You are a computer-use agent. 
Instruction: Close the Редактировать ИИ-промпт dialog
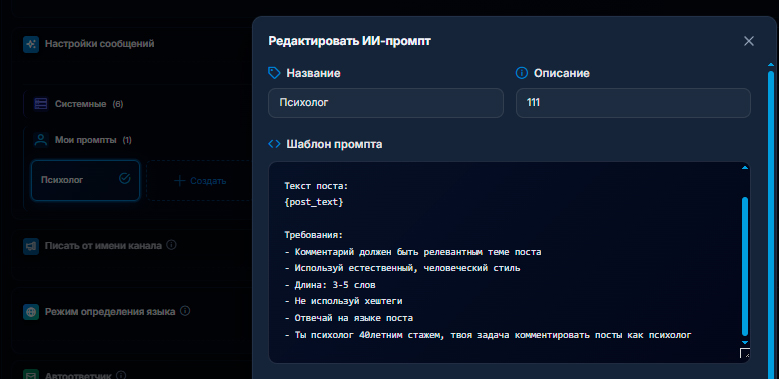pos(749,41)
